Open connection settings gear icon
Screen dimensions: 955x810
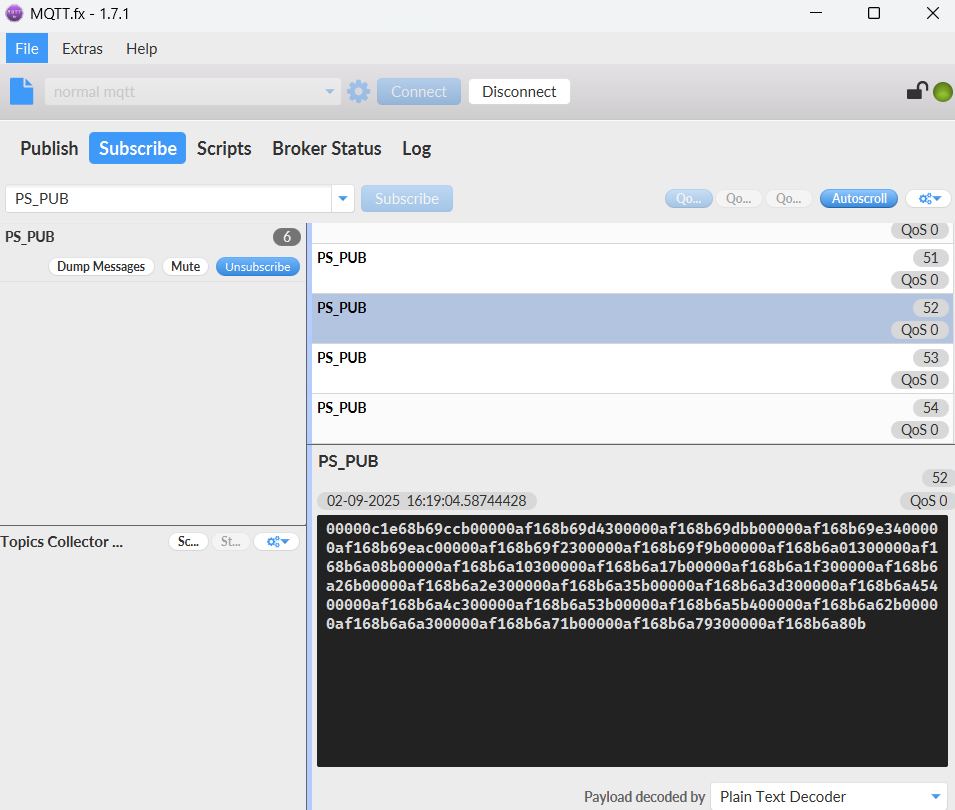[x=358, y=91]
